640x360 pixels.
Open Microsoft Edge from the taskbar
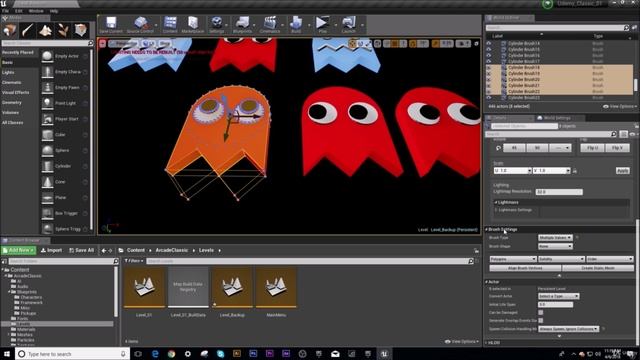pyautogui.click(x=155, y=354)
